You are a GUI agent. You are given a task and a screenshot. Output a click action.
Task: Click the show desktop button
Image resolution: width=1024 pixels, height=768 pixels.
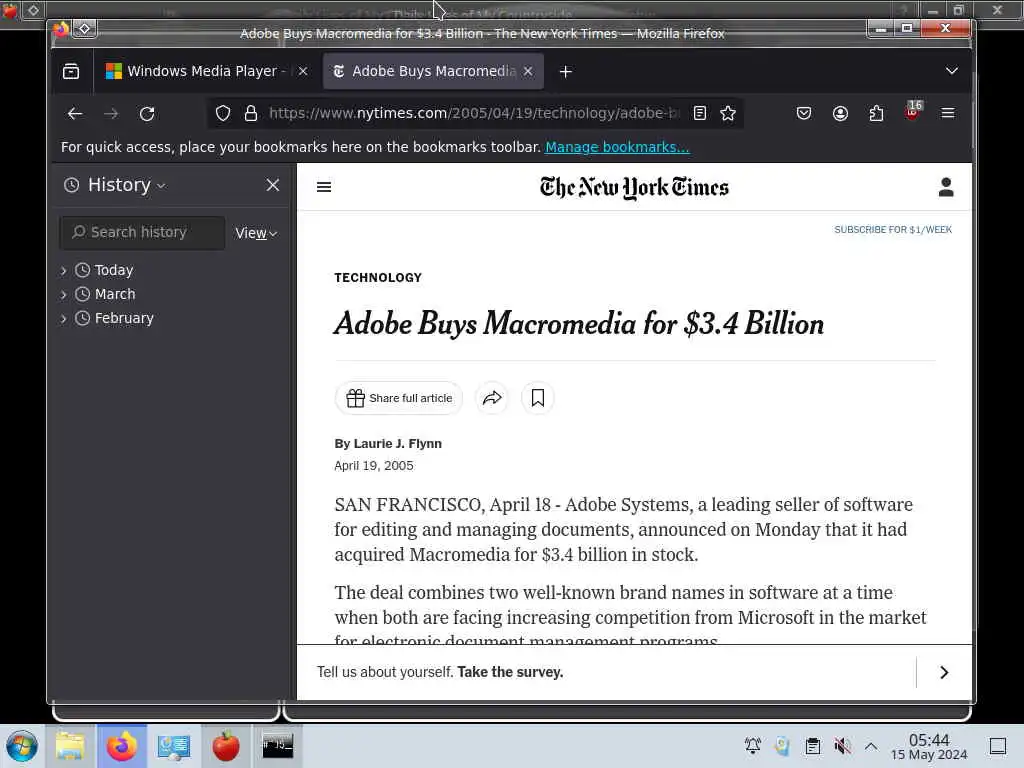[x=998, y=746]
